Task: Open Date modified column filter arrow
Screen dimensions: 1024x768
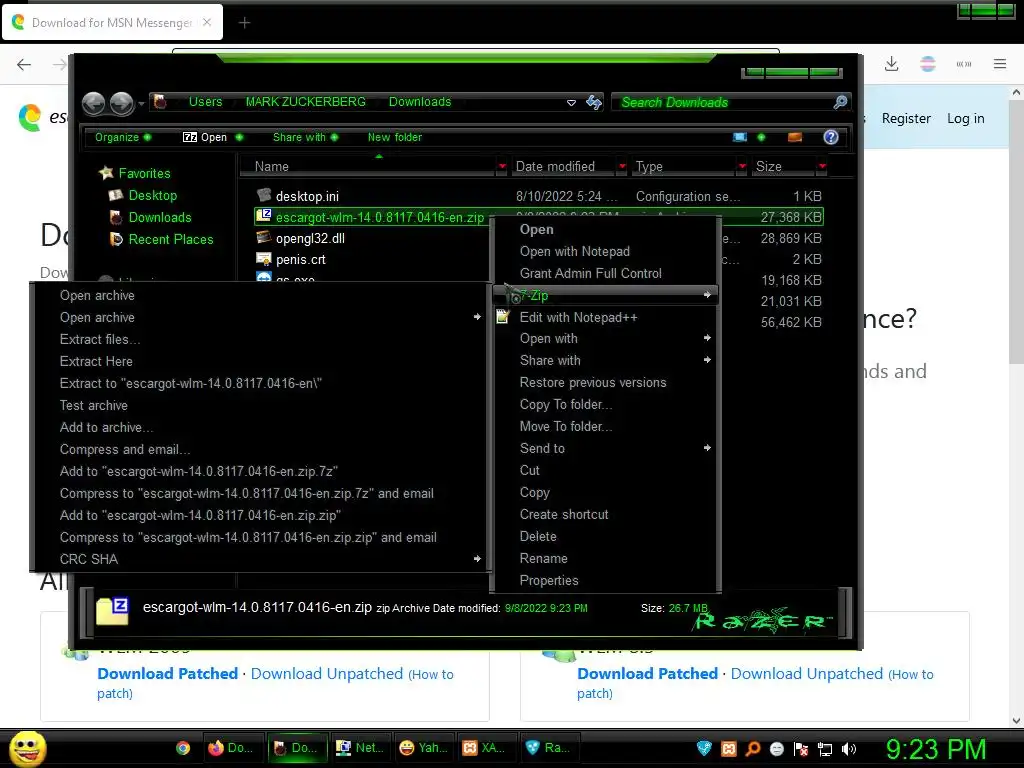Action: point(622,167)
